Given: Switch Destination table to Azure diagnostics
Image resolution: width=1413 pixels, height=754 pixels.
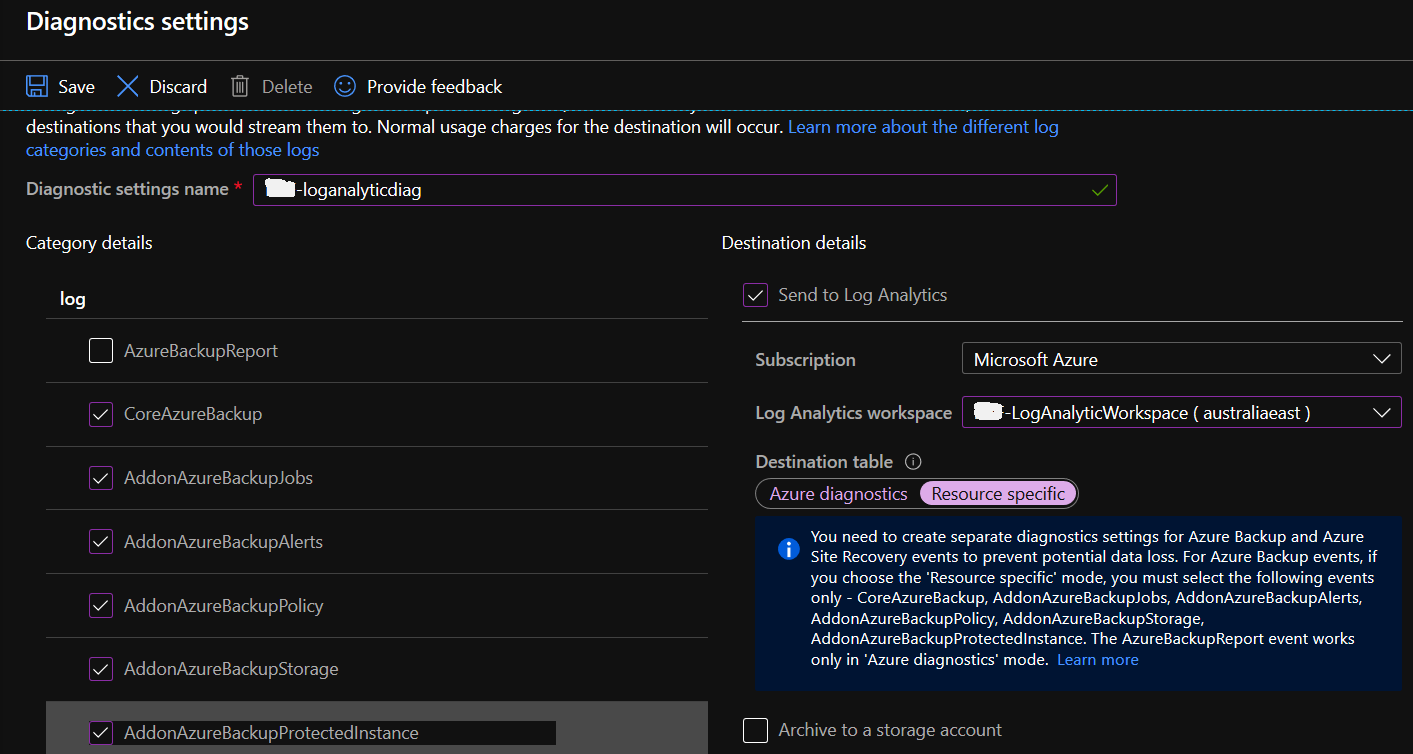Looking at the screenshot, I should pyautogui.click(x=838, y=493).
